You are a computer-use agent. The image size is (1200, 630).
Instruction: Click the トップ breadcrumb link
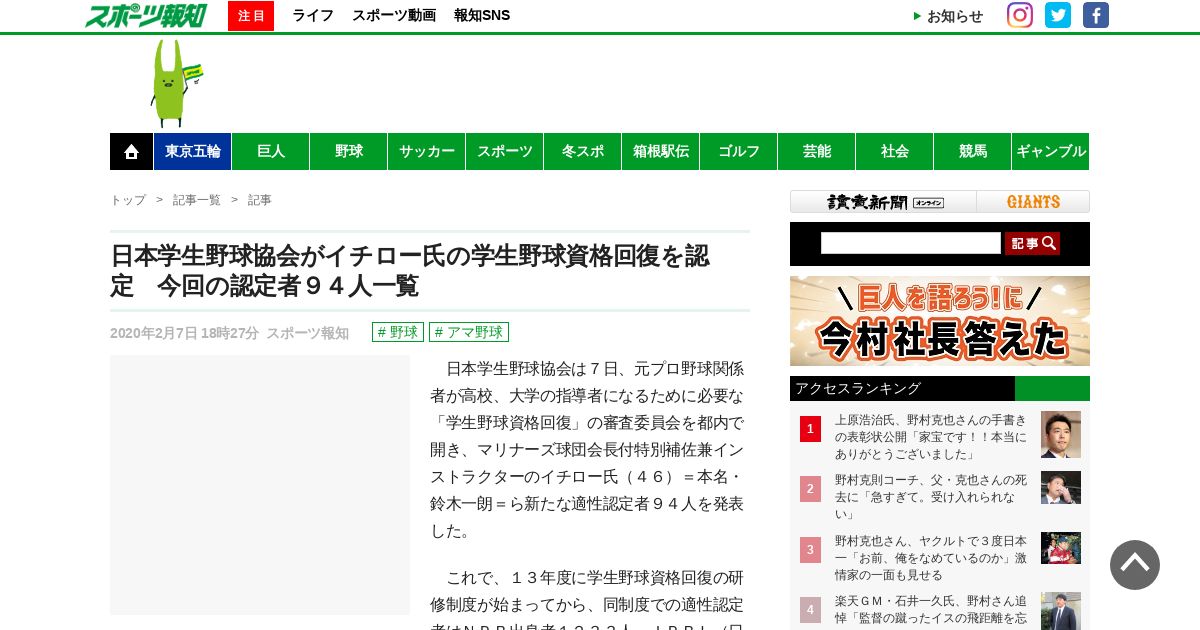[128, 200]
